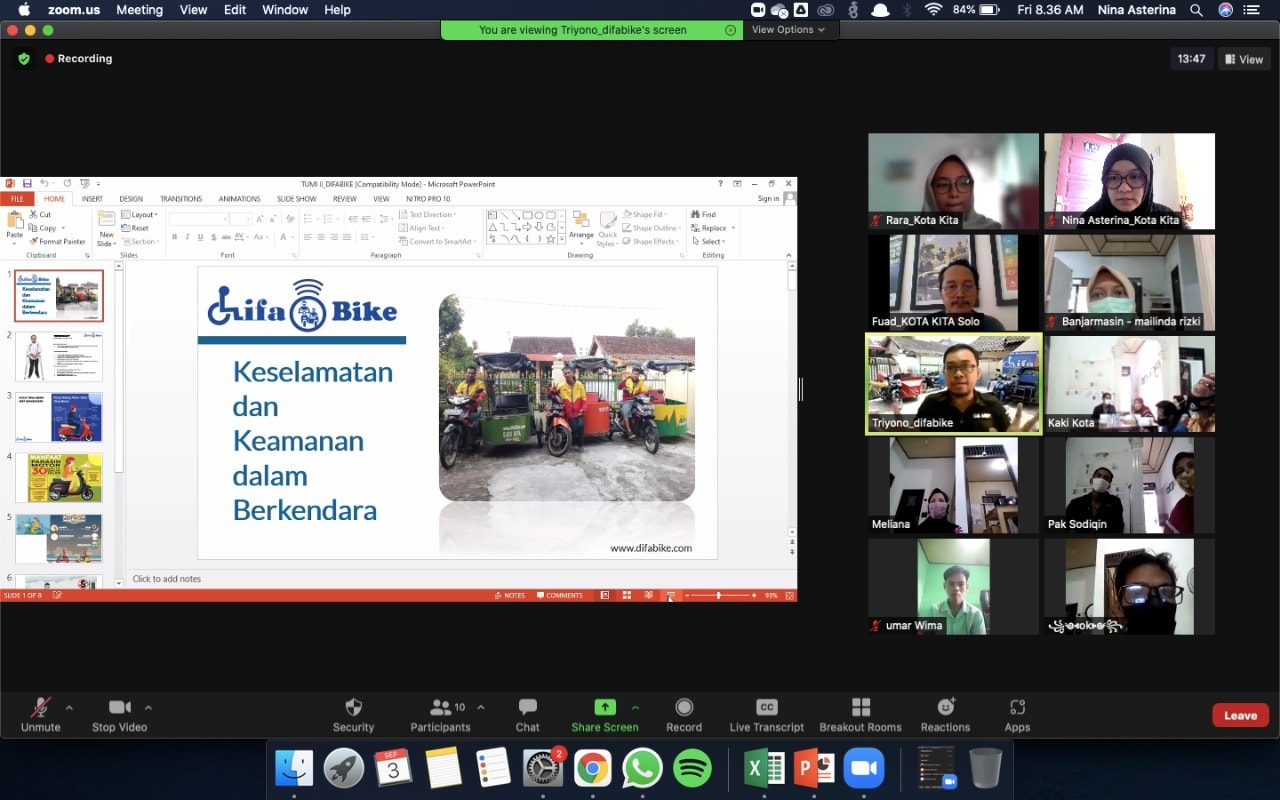This screenshot has width=1280, height=800.
Task: Switch to the TRANSITIONS ribbon tab
Action: 181,199
